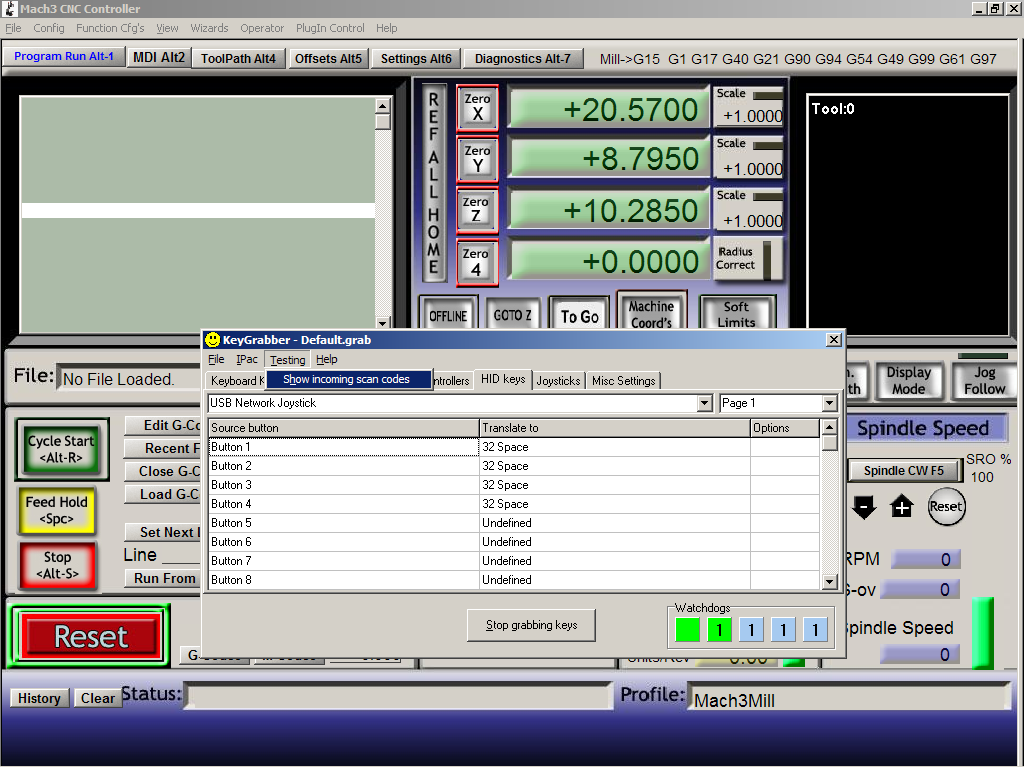Image resolution: width=1024 pixels, height=768 pixels.
Task: Click the first green watchdog indicator
Action: coord(687,630)
